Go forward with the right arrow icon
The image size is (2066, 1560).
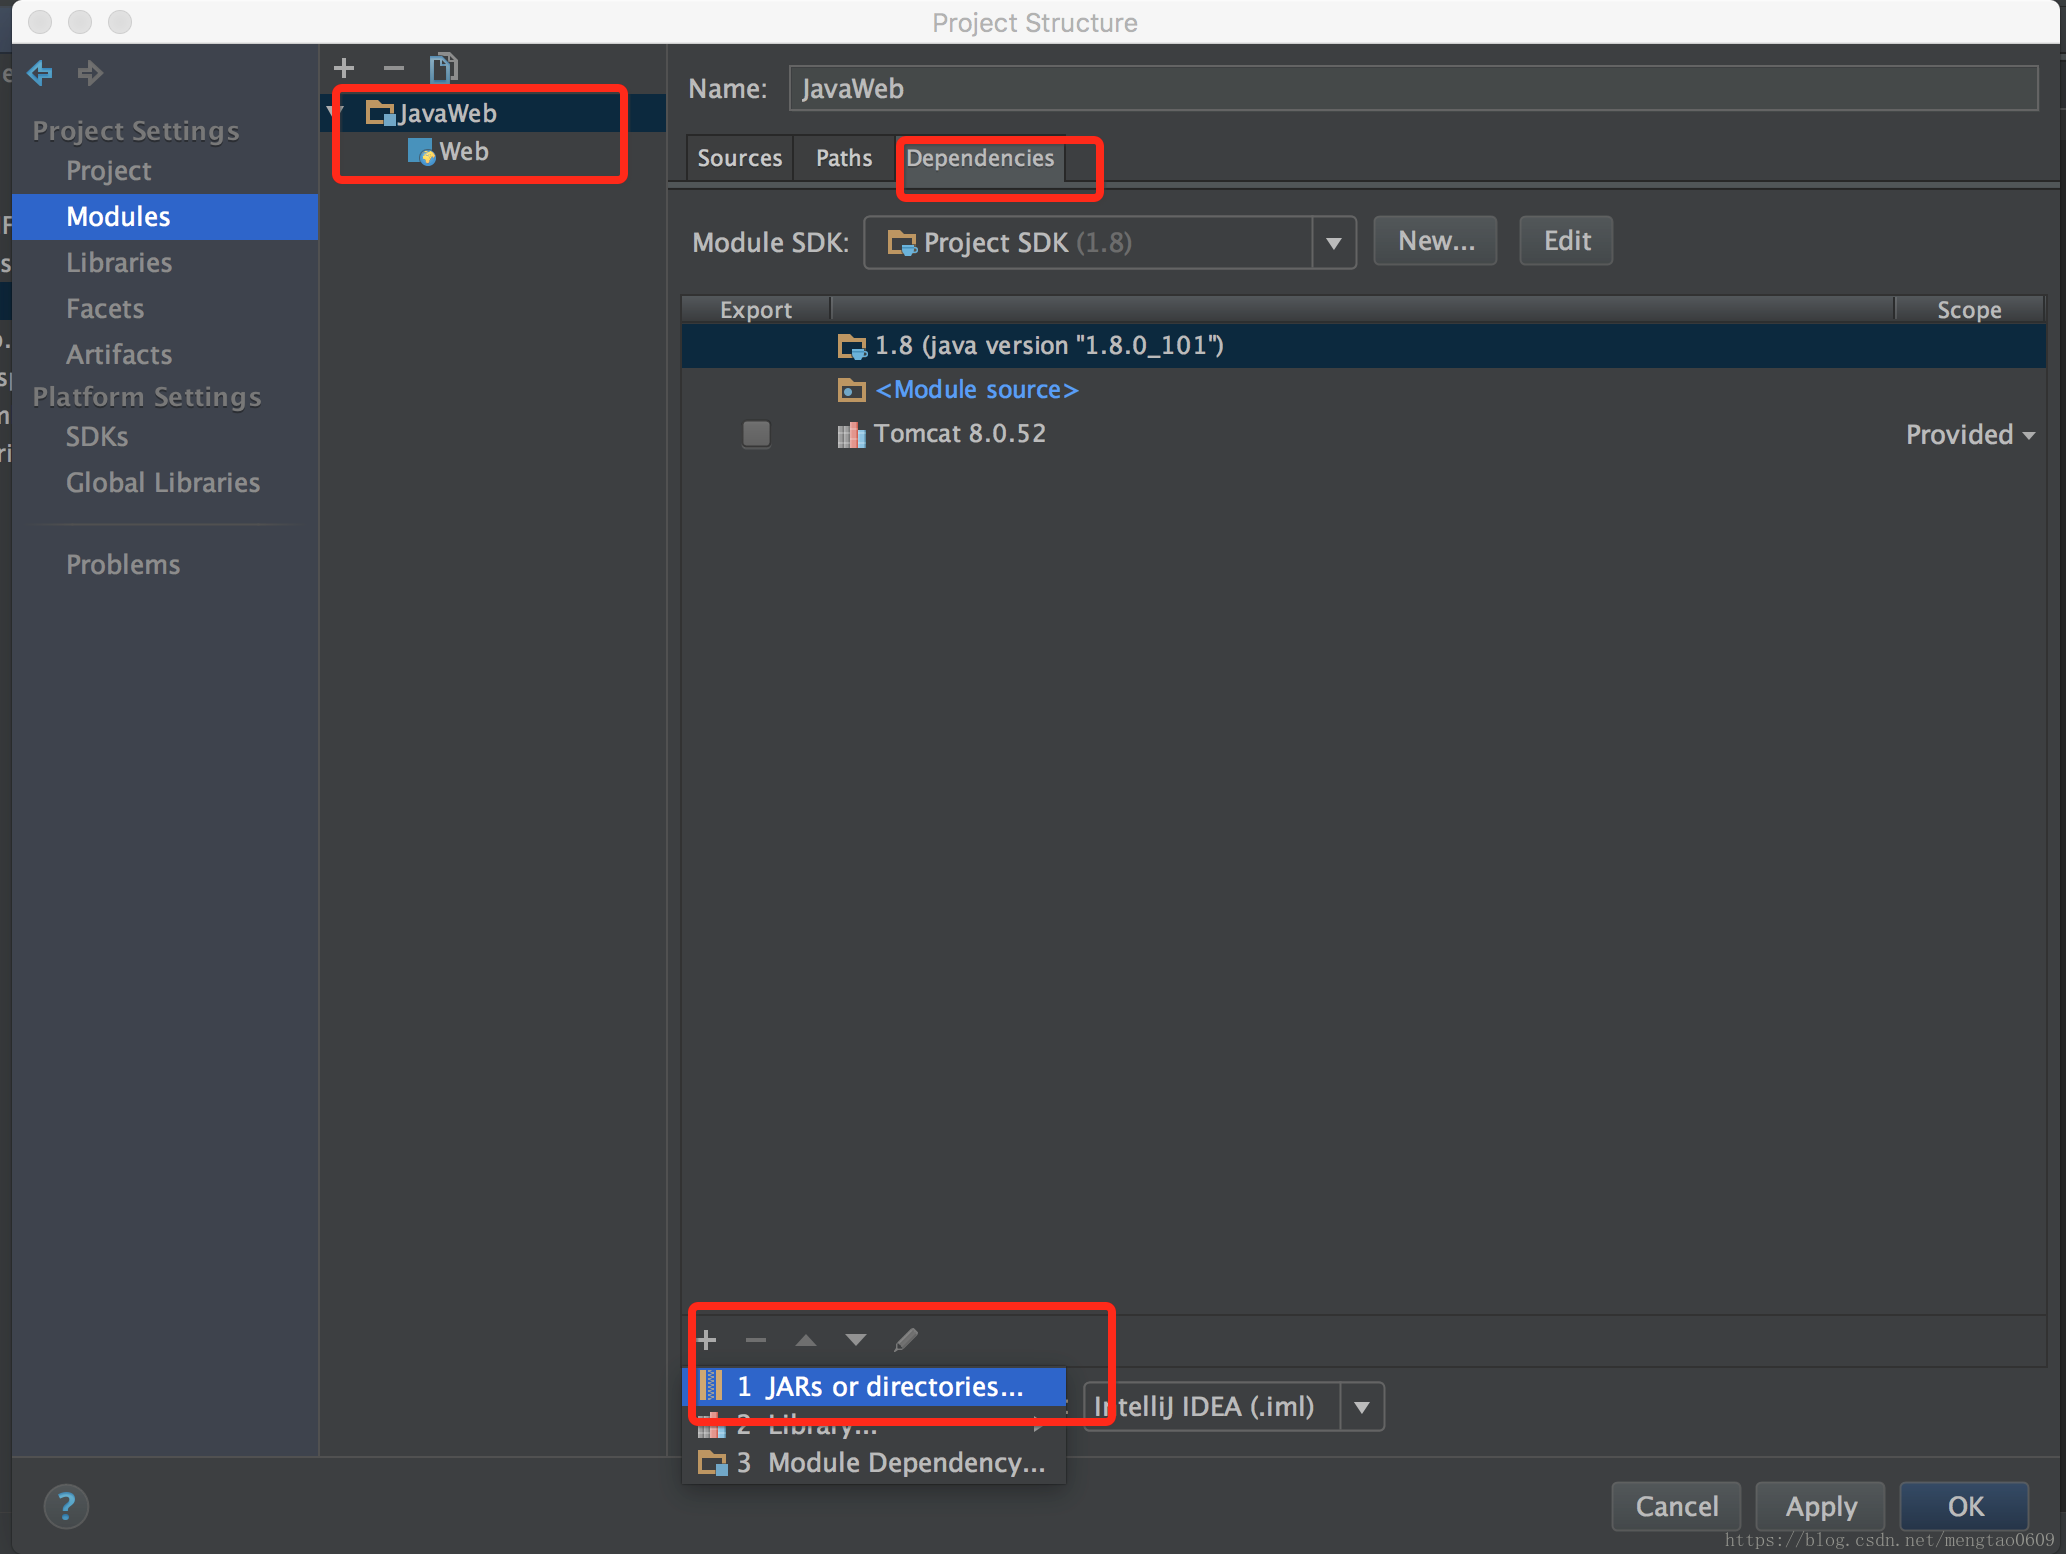90,73
